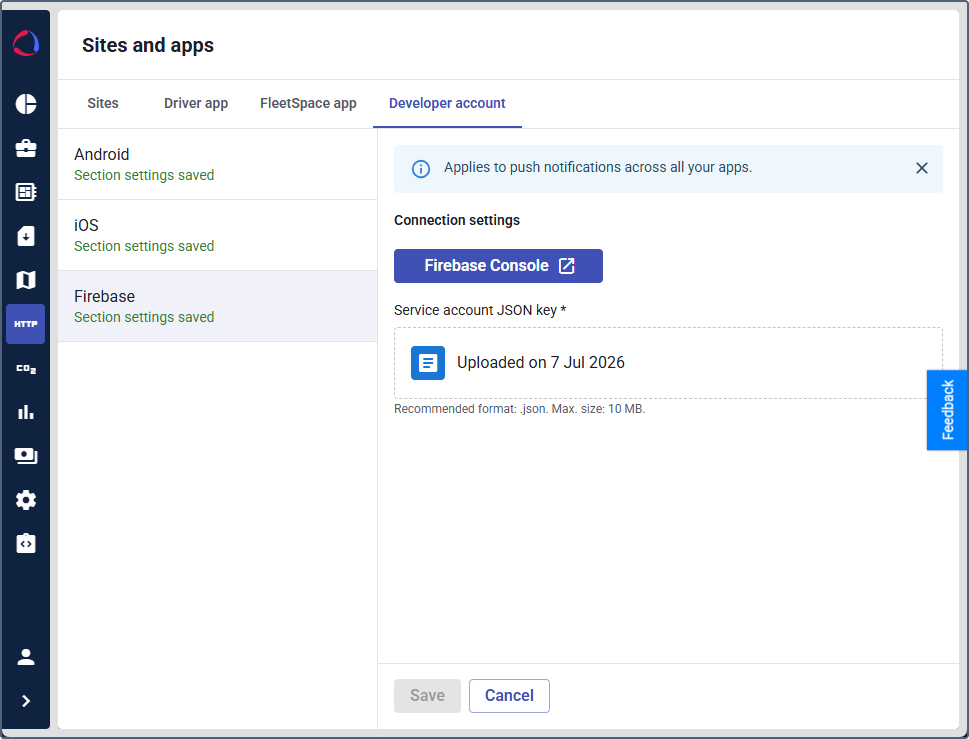The width and height of the screenshot is (969, 739).
Task: Click the grayed-out Save button
Action: pos(427,696)
